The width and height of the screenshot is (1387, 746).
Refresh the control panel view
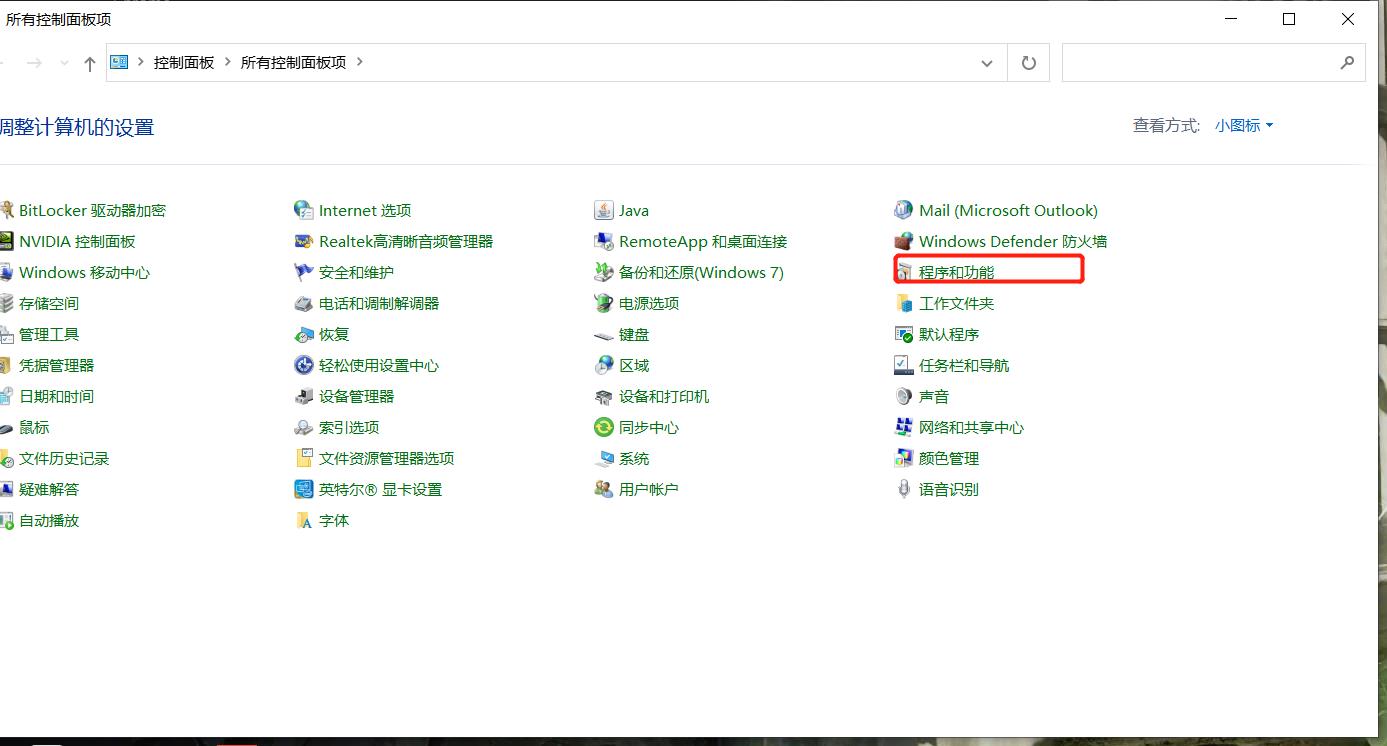pos(1028,63)
